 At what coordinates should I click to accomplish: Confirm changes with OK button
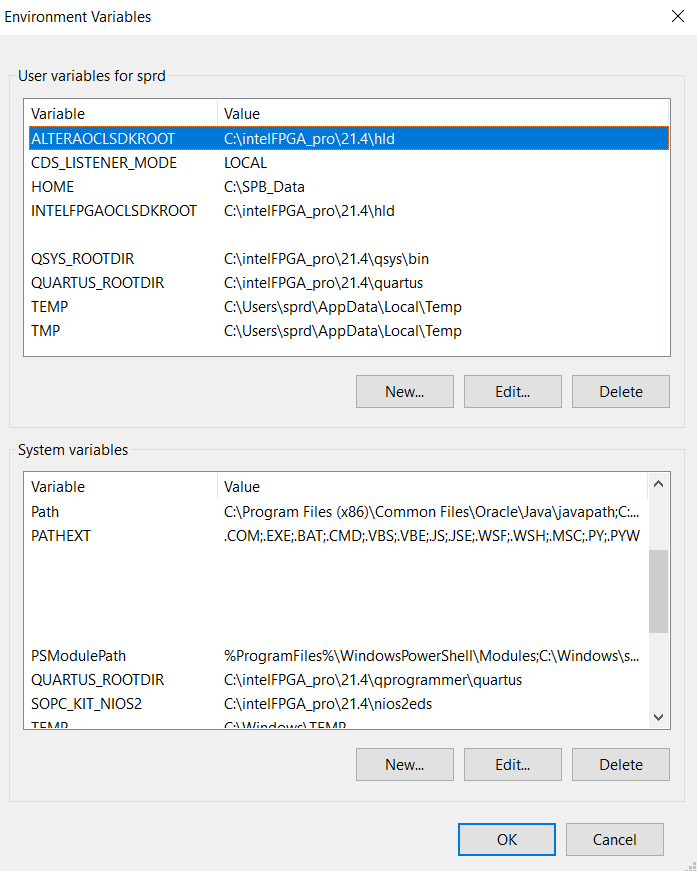[x=506, y=839]
